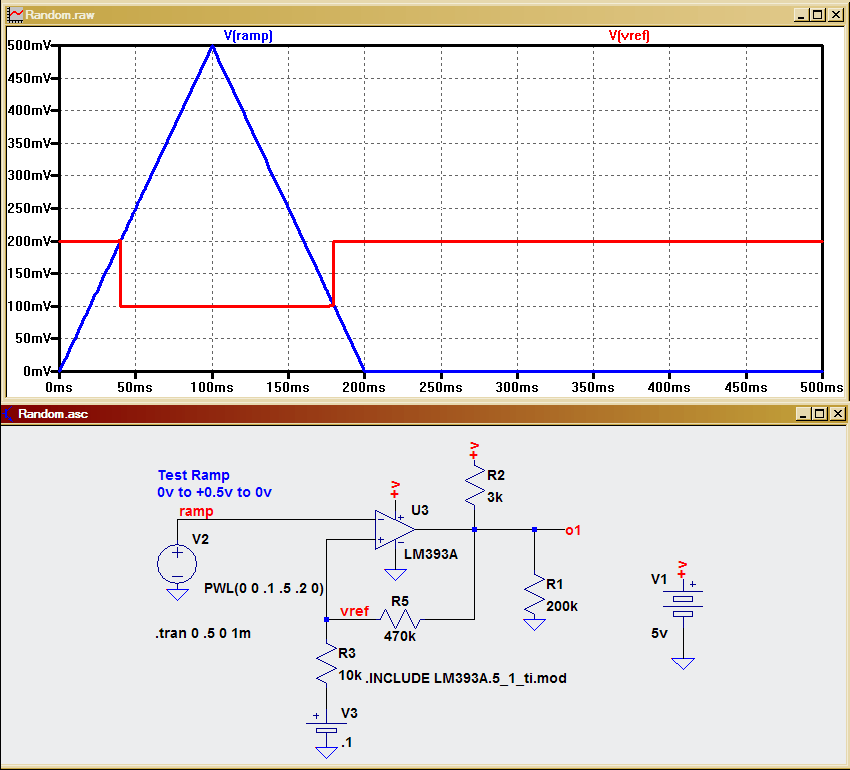The image size is (850, 770).
Task: Click the ground symbol under resistor R1
Action: 535,625
